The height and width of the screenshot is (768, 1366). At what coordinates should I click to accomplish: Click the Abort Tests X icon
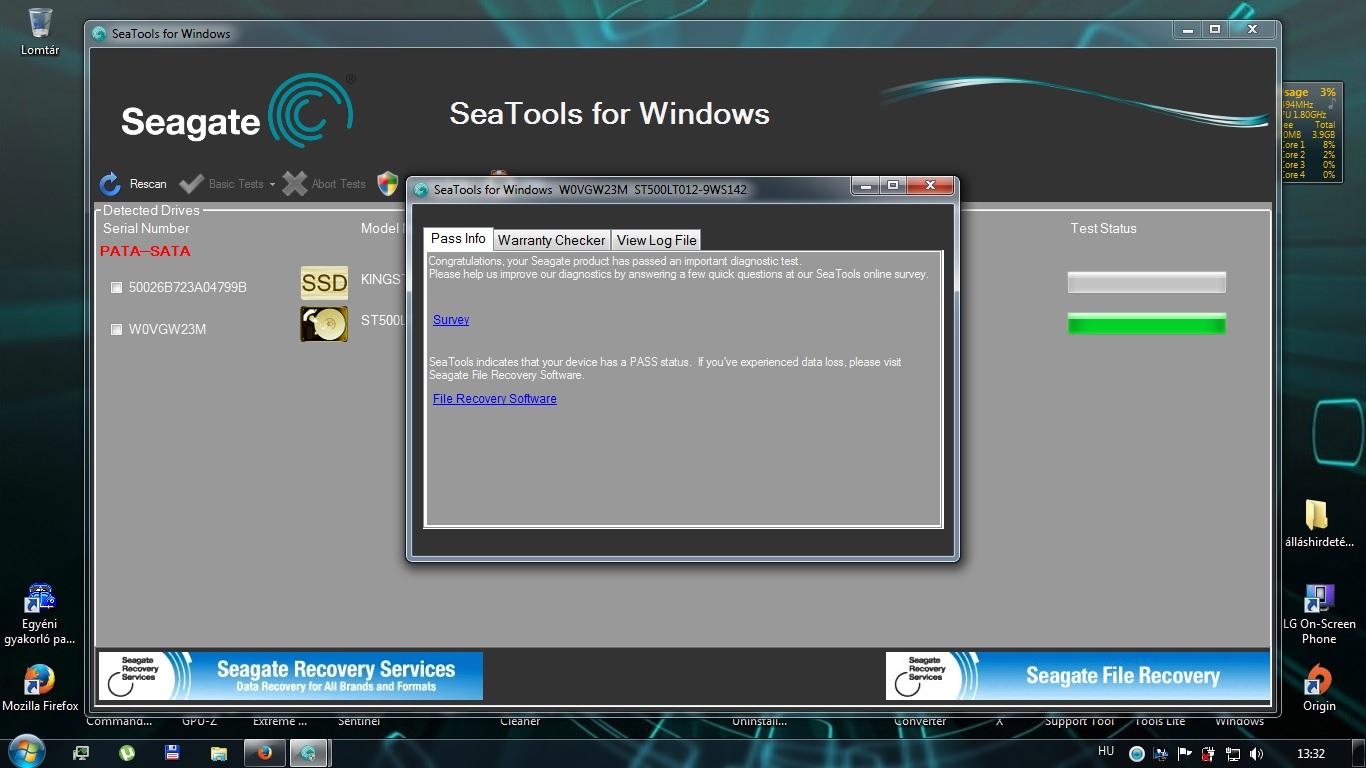coord(294,184)
